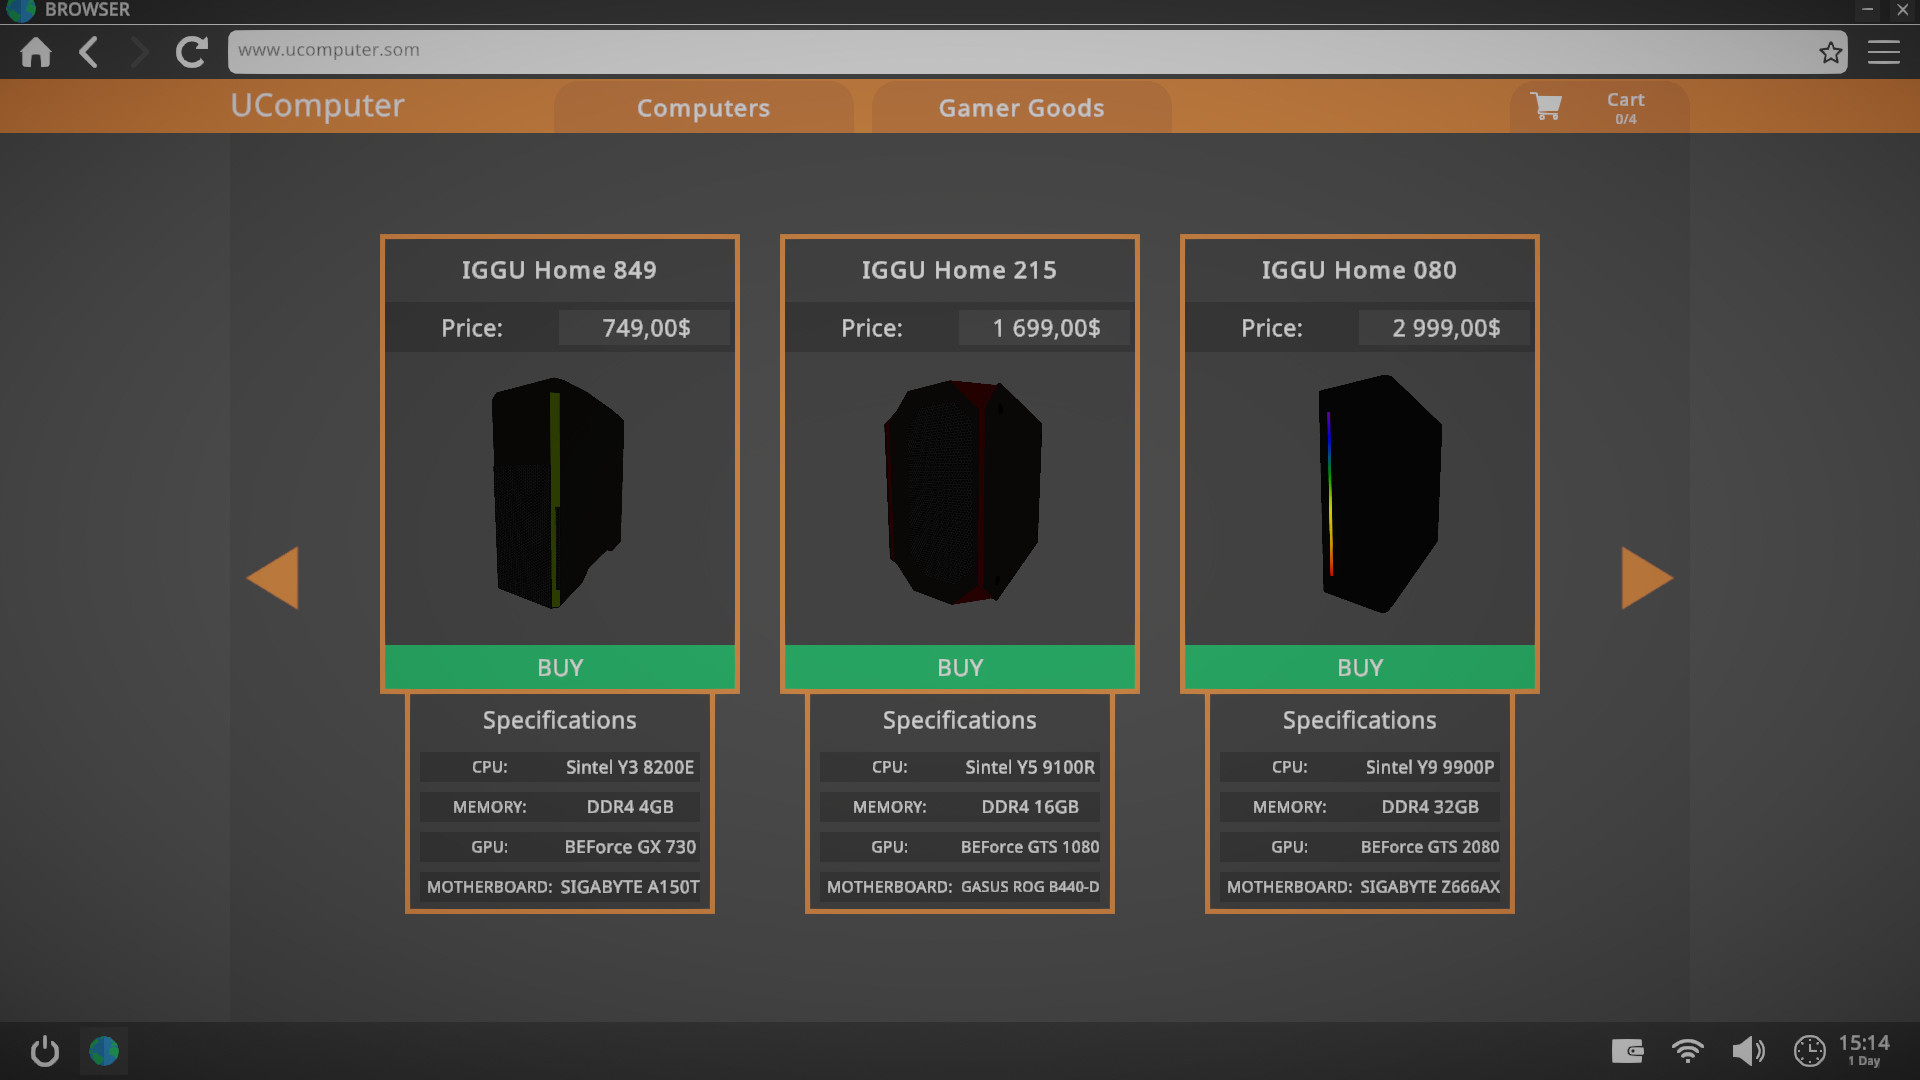This screenshot has height=1080, width=1920.
Task: Reload the page with the refresh icon
Action: (191, 52)
